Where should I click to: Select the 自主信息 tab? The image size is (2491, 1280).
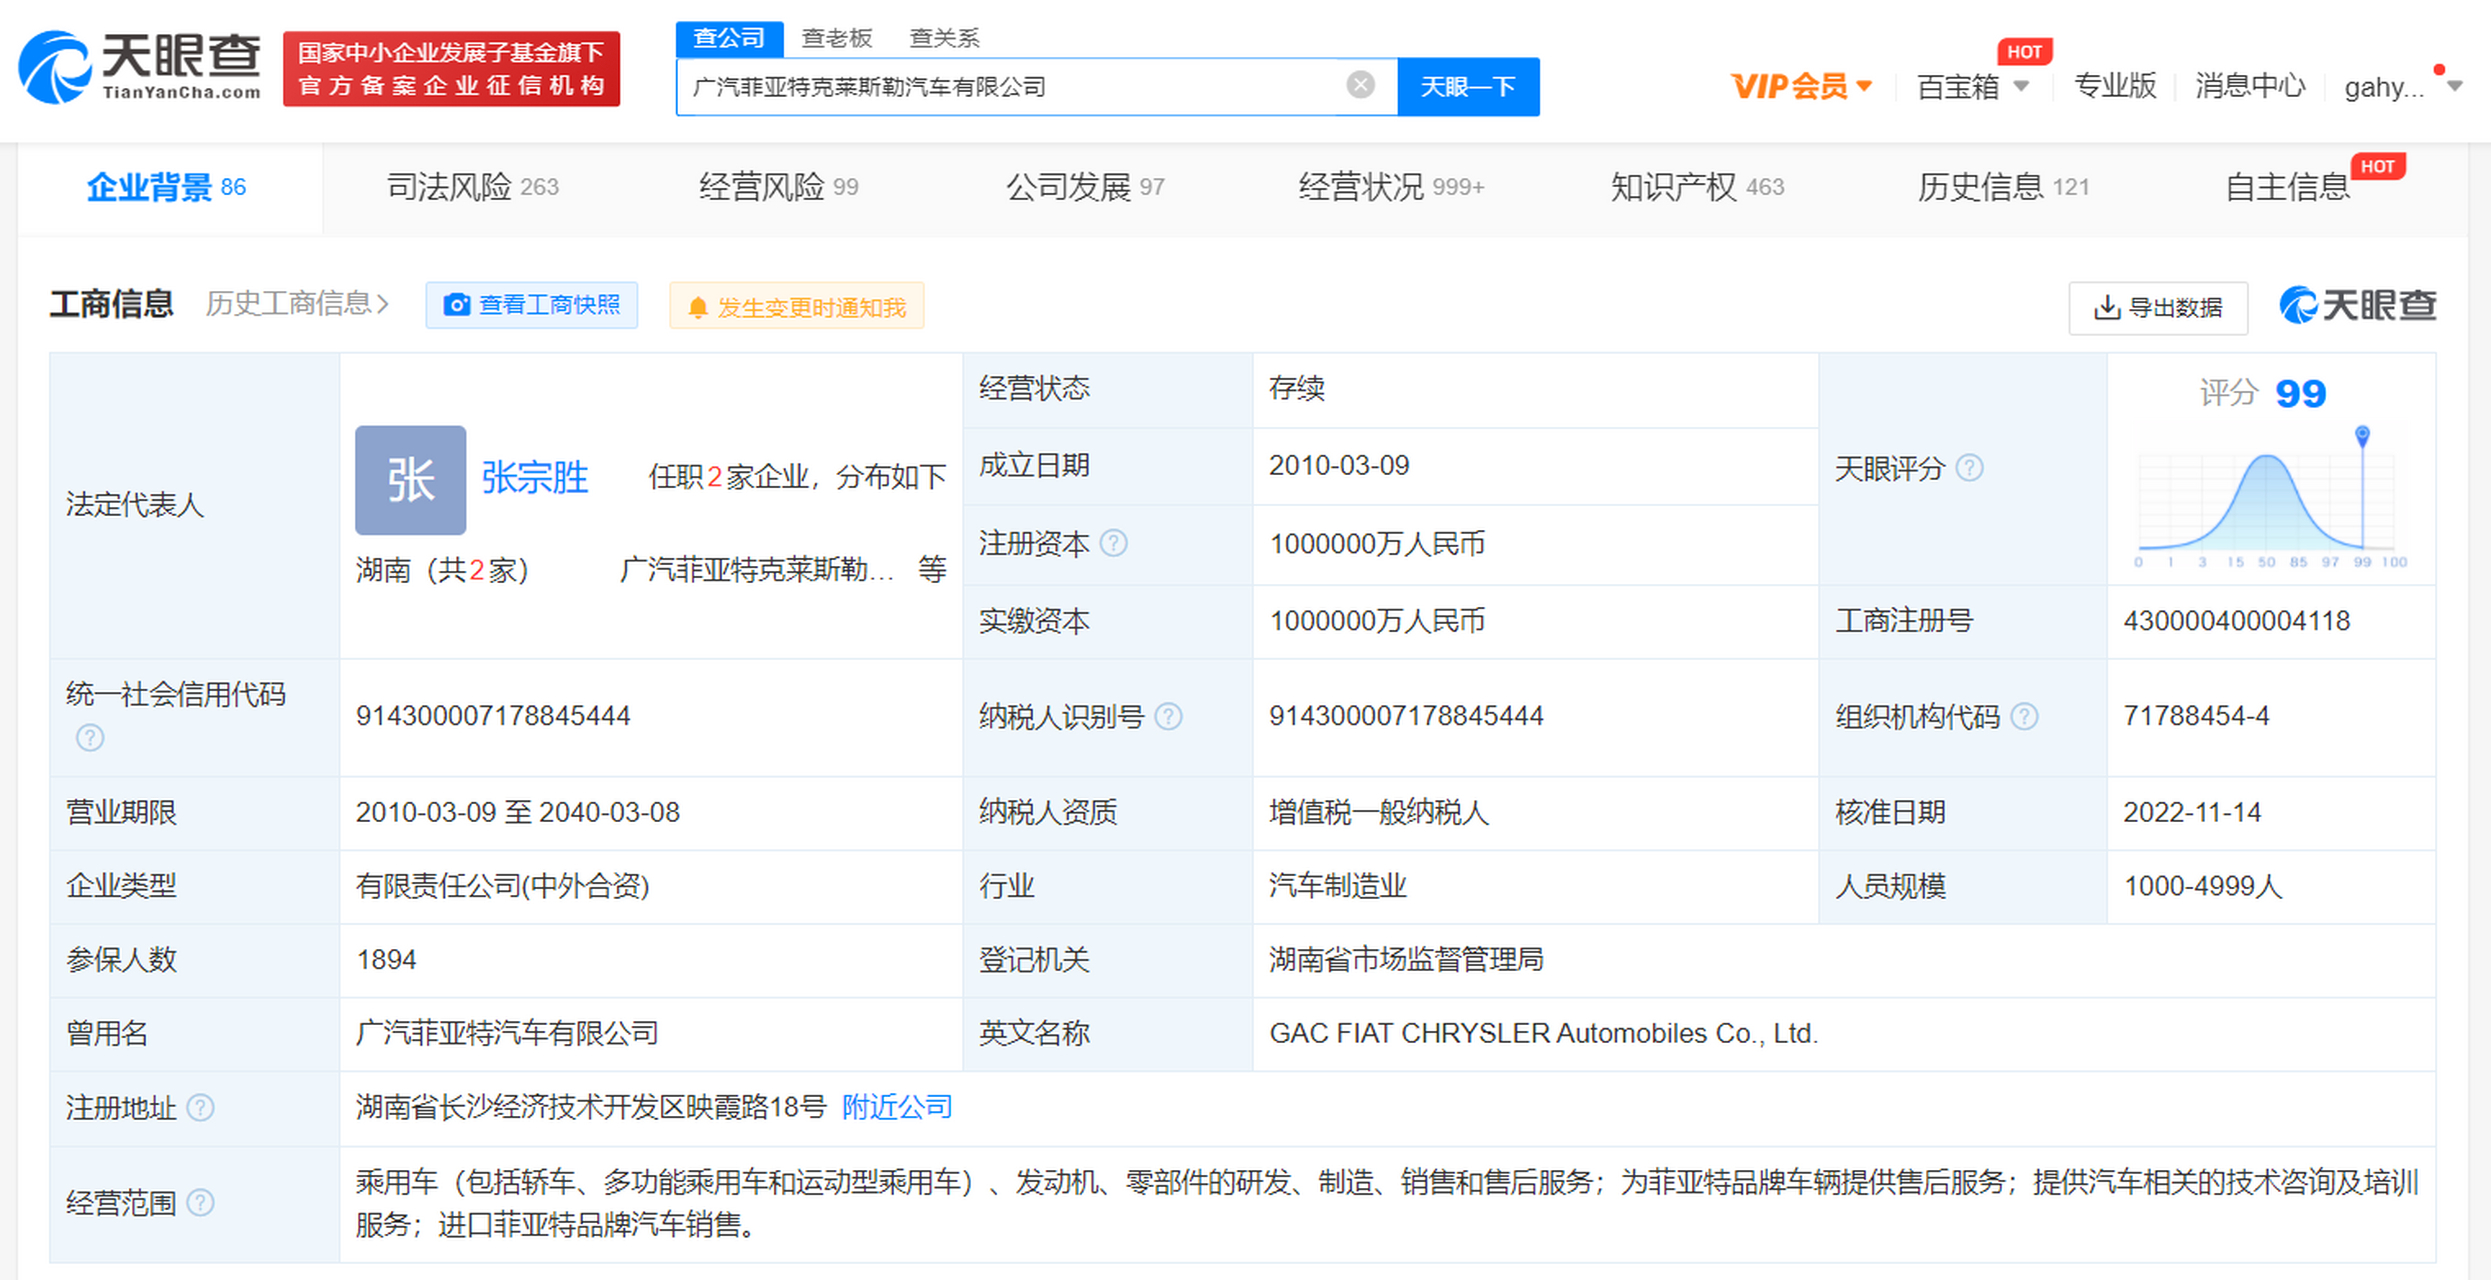coord(2287,187)
